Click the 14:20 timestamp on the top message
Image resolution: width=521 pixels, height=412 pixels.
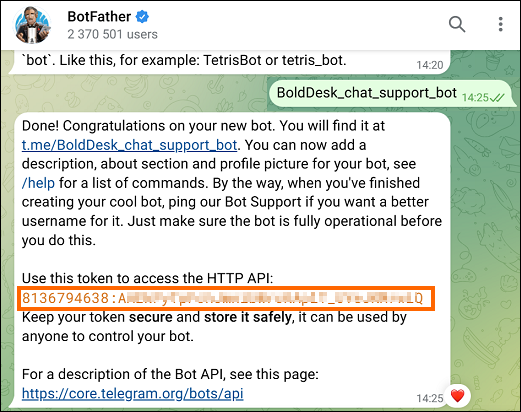click(430, 65)
